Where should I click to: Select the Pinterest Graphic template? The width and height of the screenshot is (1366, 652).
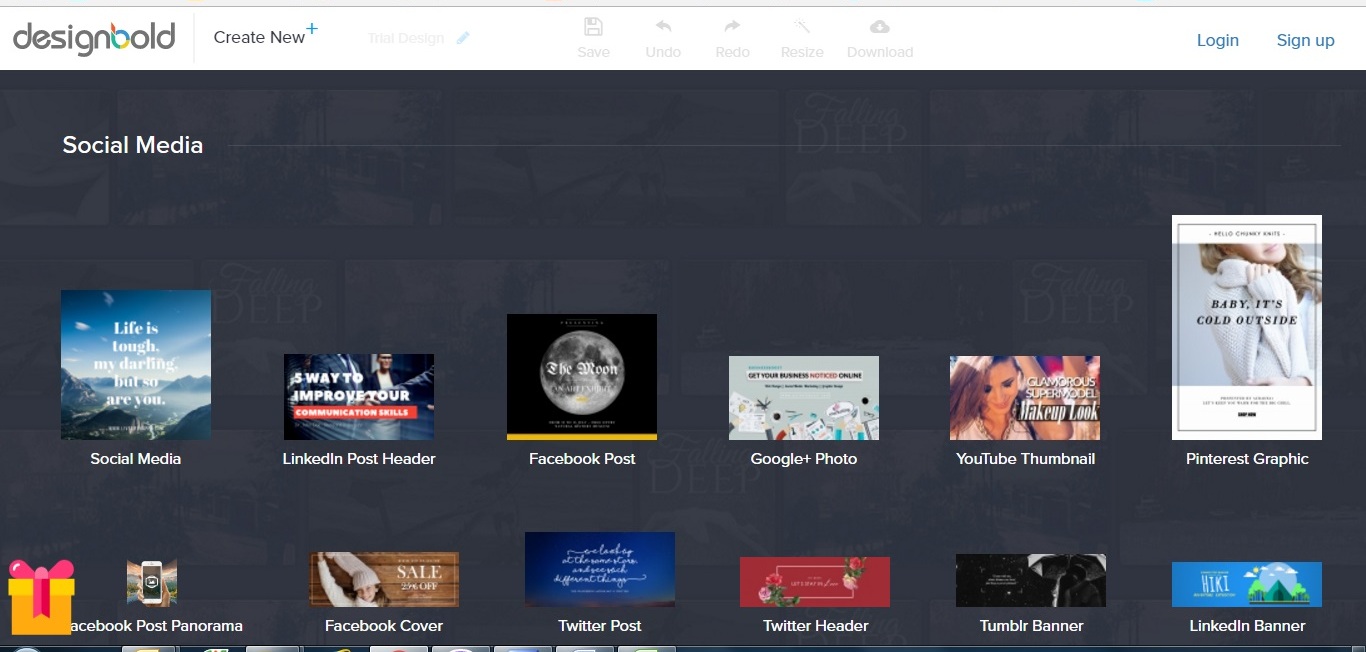pyautogui.click(x=1247, y=328)
